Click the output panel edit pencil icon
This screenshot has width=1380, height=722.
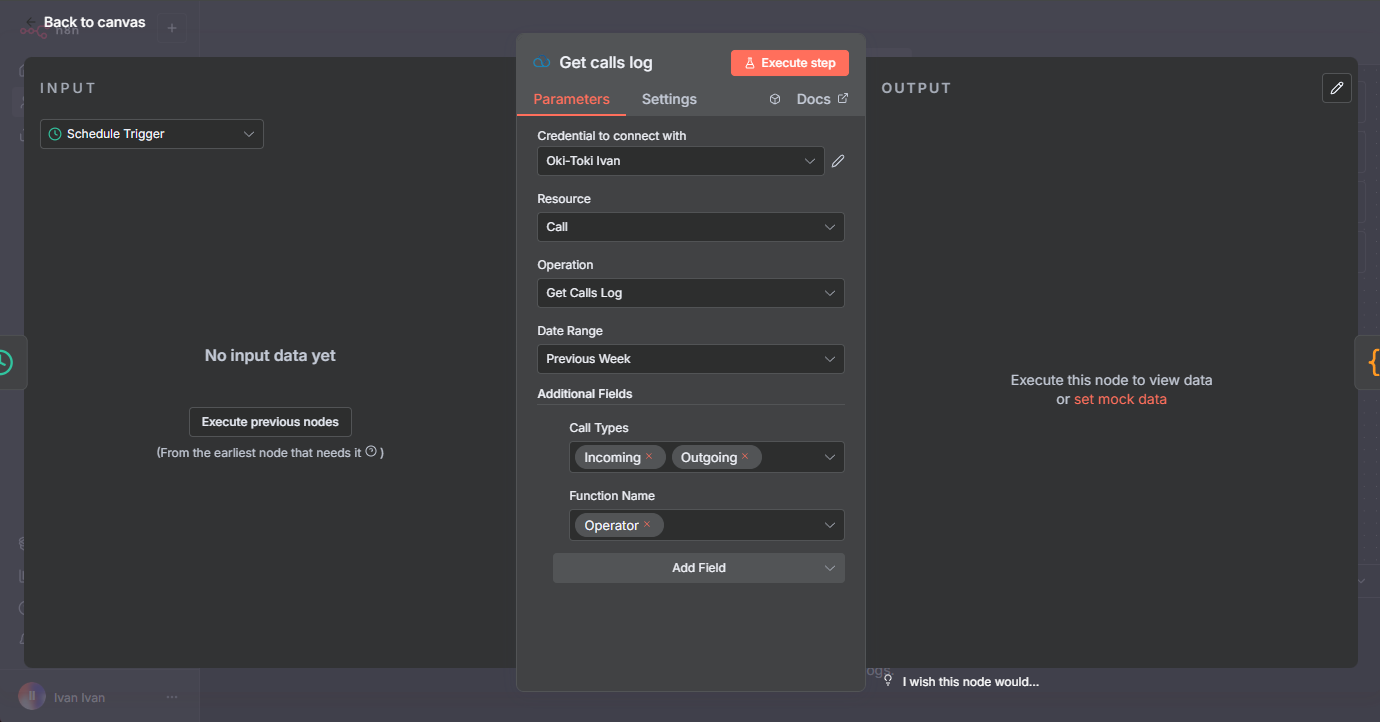point(1337,88)
